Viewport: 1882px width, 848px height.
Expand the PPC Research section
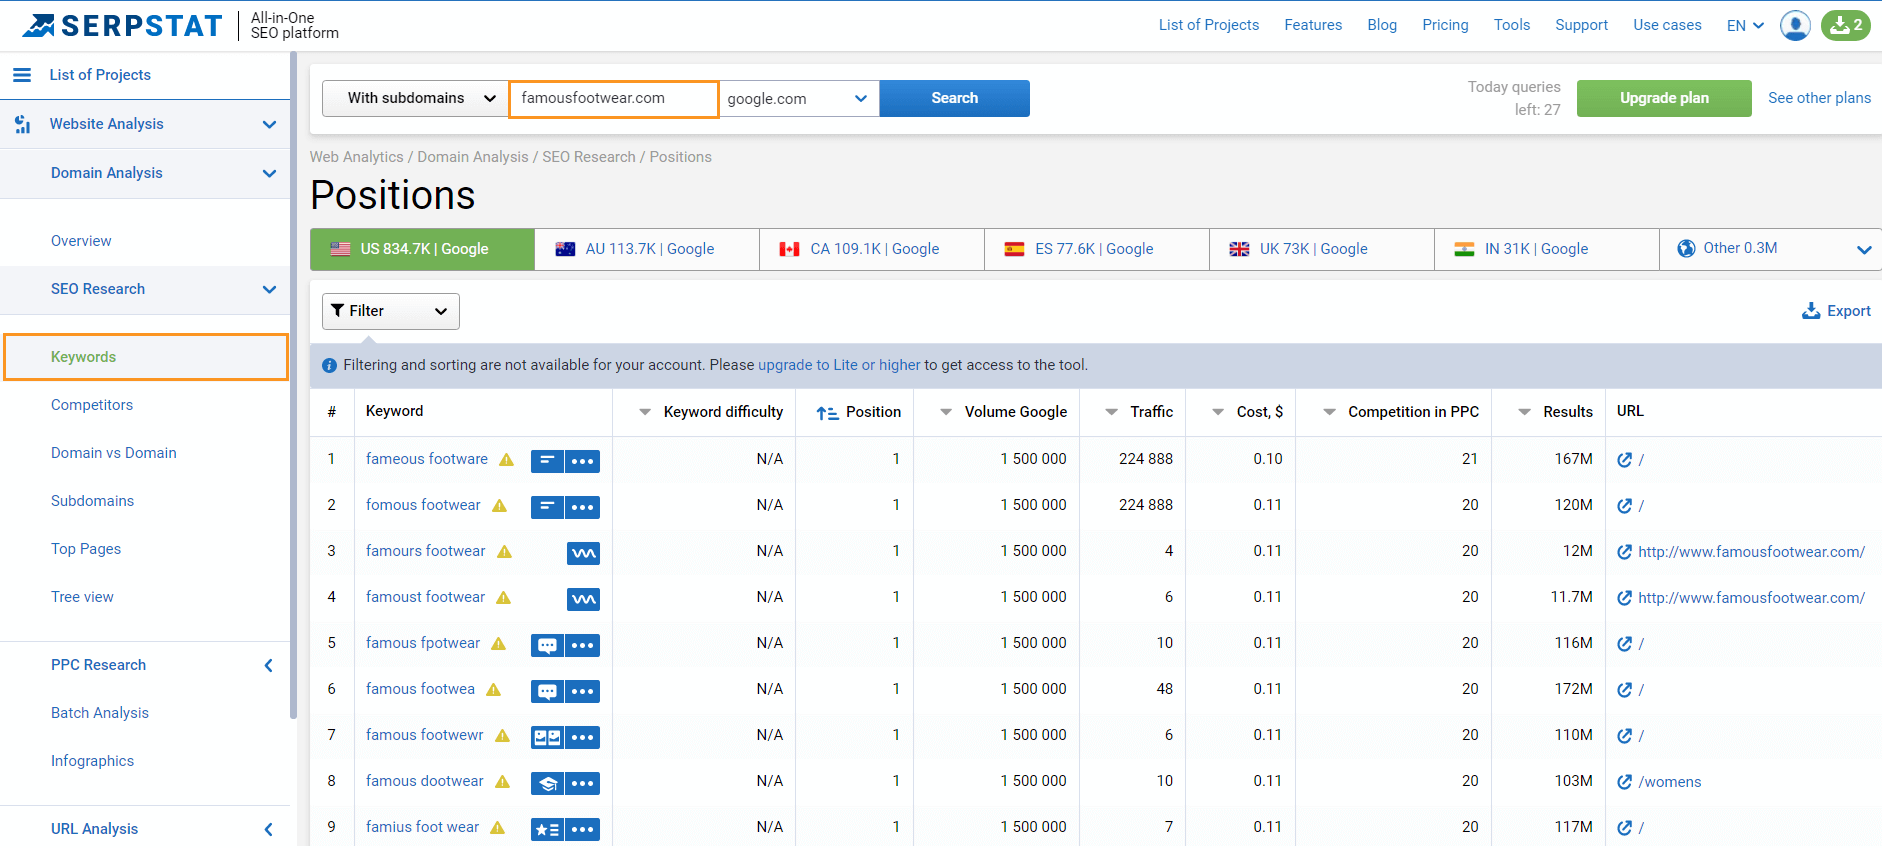268,665
